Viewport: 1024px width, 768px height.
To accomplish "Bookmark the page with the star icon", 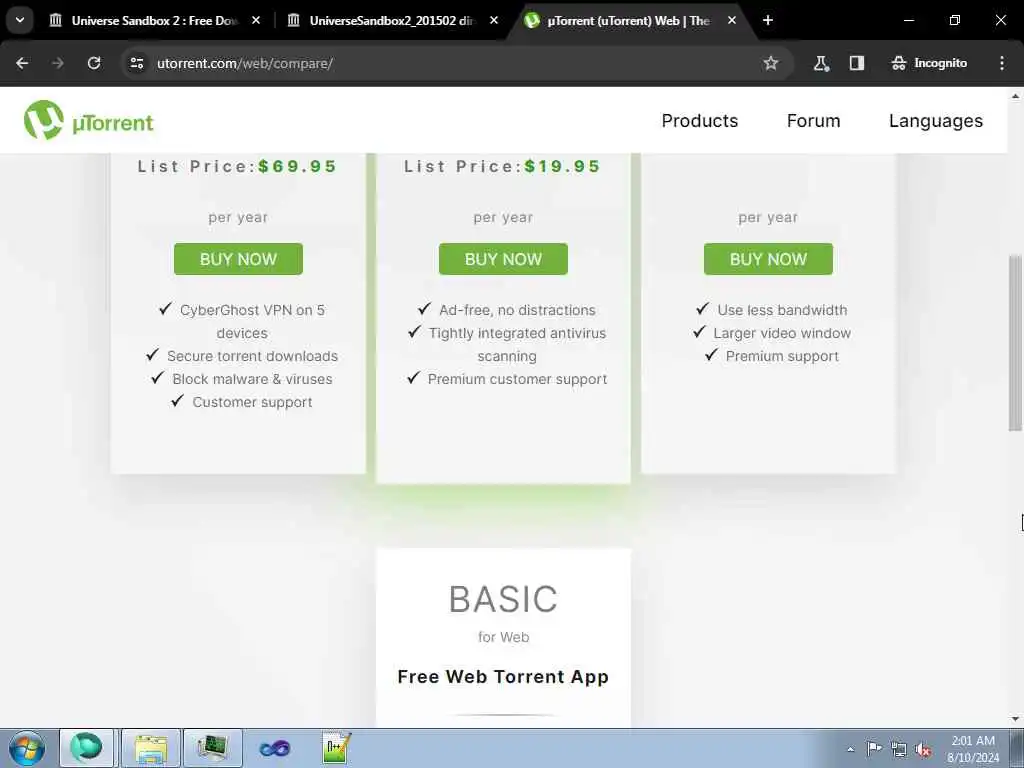I will pyautogui.click(x=771, y=63).
